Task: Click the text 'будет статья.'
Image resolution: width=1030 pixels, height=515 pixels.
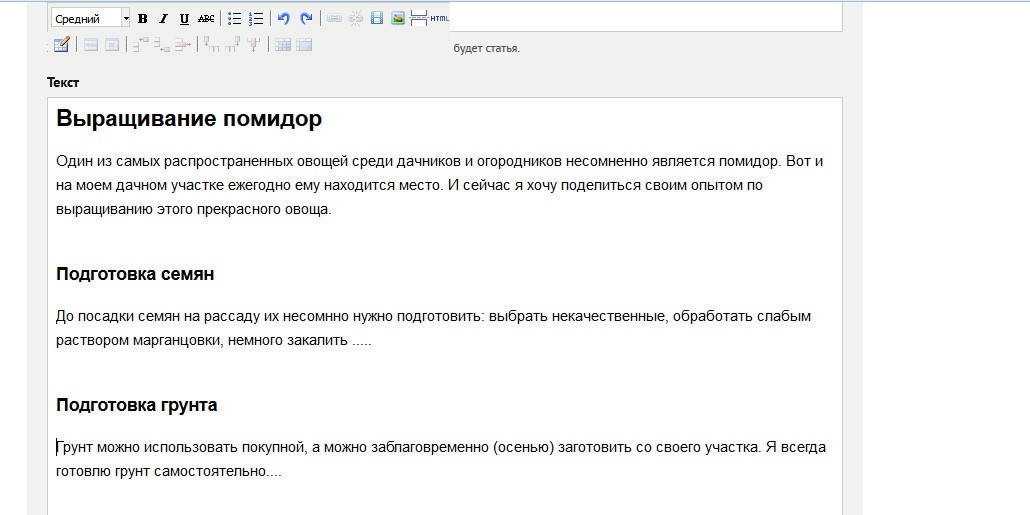Action: point(487,48)
